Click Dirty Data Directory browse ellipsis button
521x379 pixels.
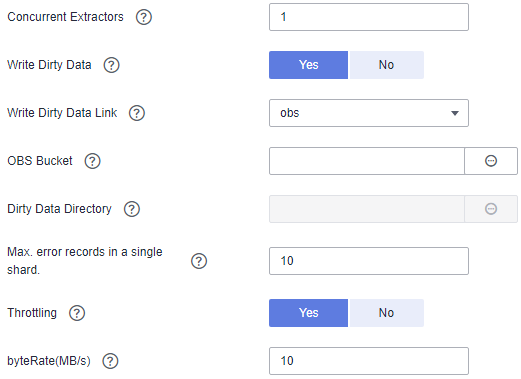(491, 209)
